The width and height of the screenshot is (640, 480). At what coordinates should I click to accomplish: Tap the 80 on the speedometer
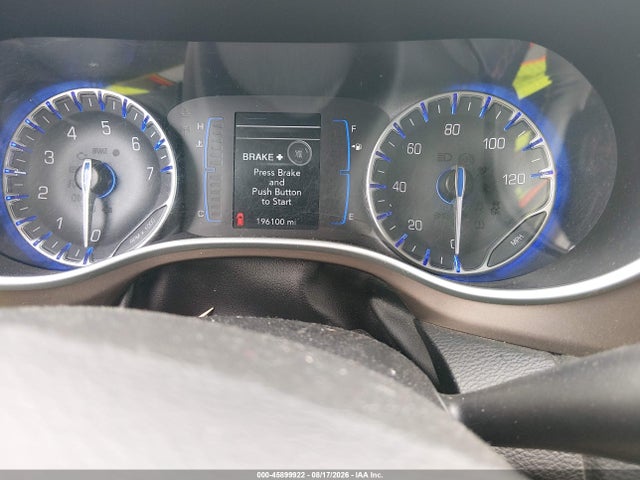(x=452, y=129)
